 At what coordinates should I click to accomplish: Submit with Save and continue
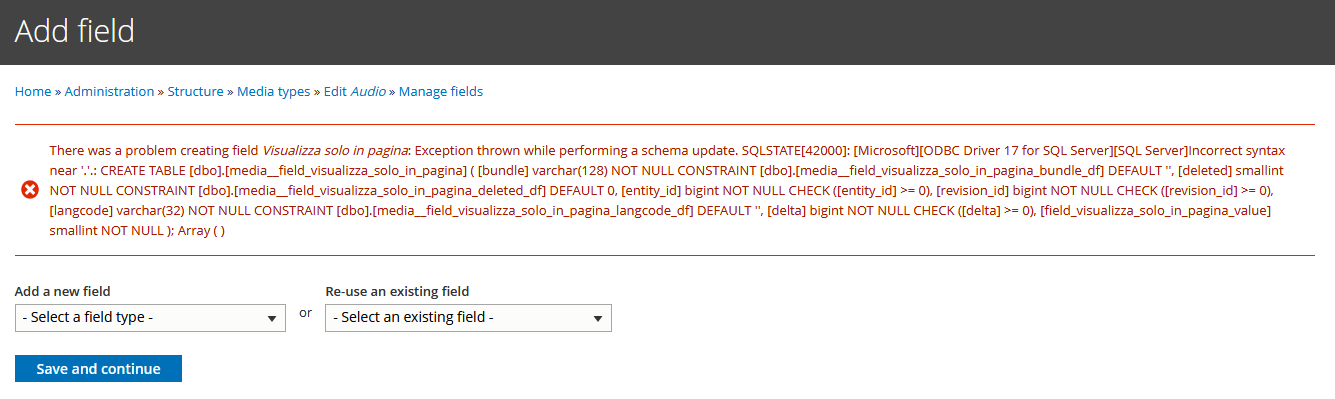pyautogui.click(x=98, y=369)
